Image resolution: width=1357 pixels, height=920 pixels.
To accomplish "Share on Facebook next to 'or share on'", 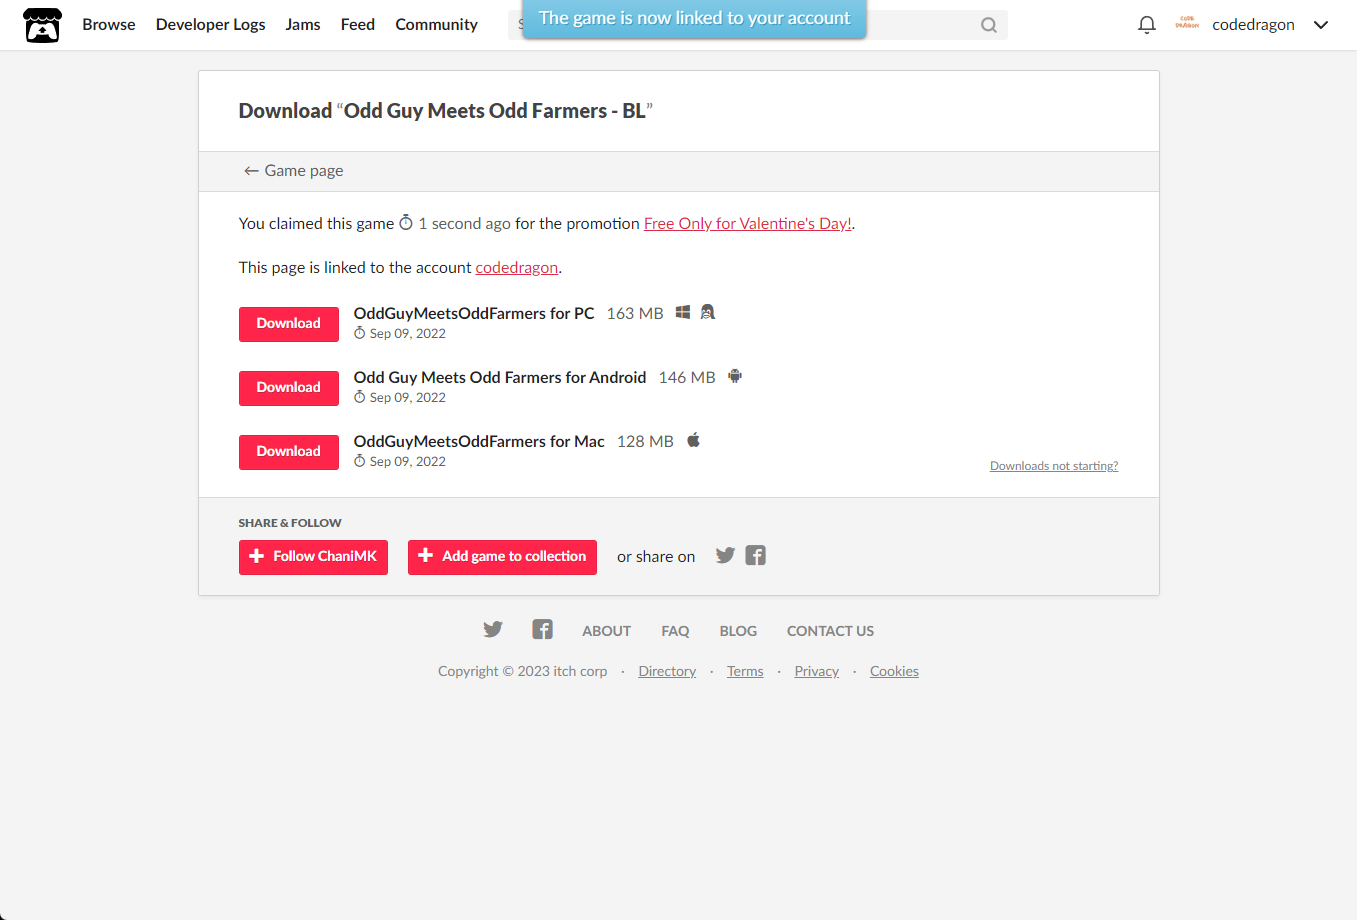I will click(756, 555).
